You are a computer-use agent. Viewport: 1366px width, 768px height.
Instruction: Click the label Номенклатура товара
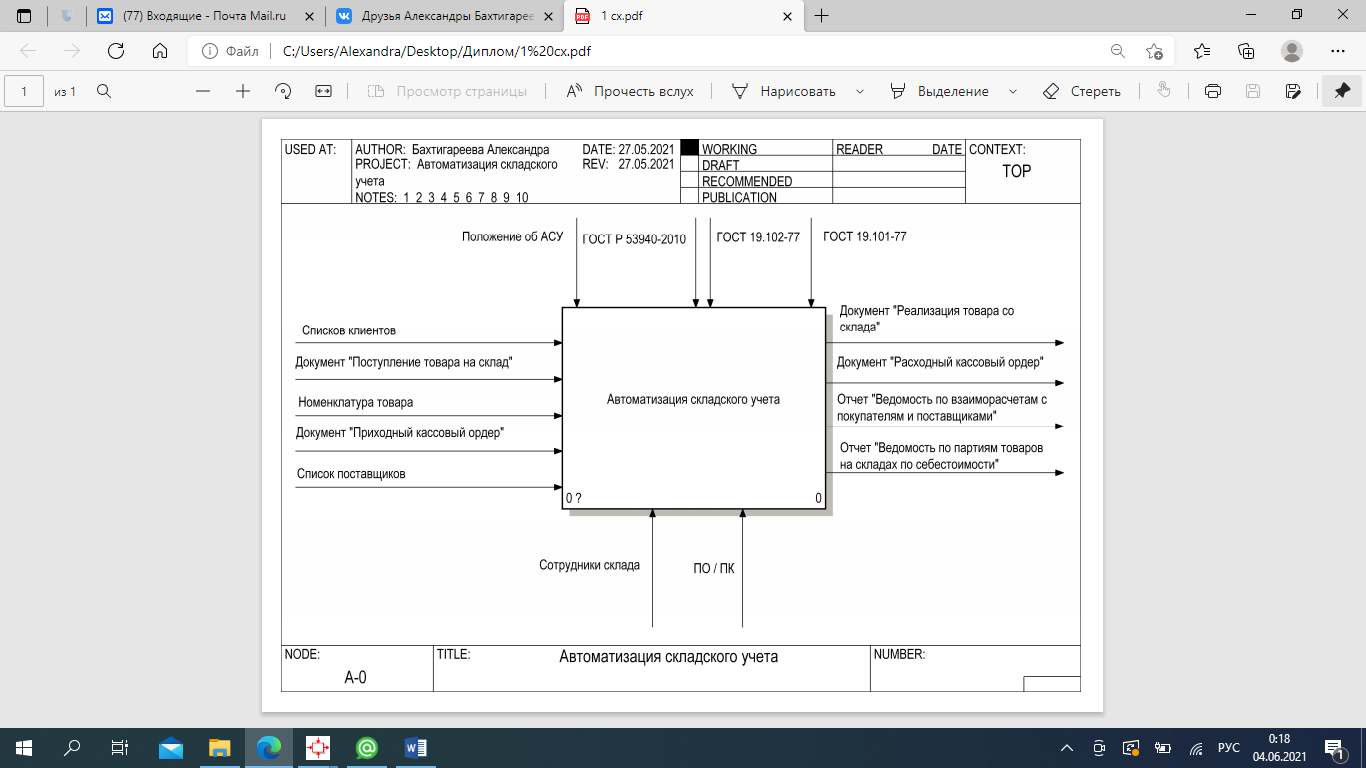(355, 402)
